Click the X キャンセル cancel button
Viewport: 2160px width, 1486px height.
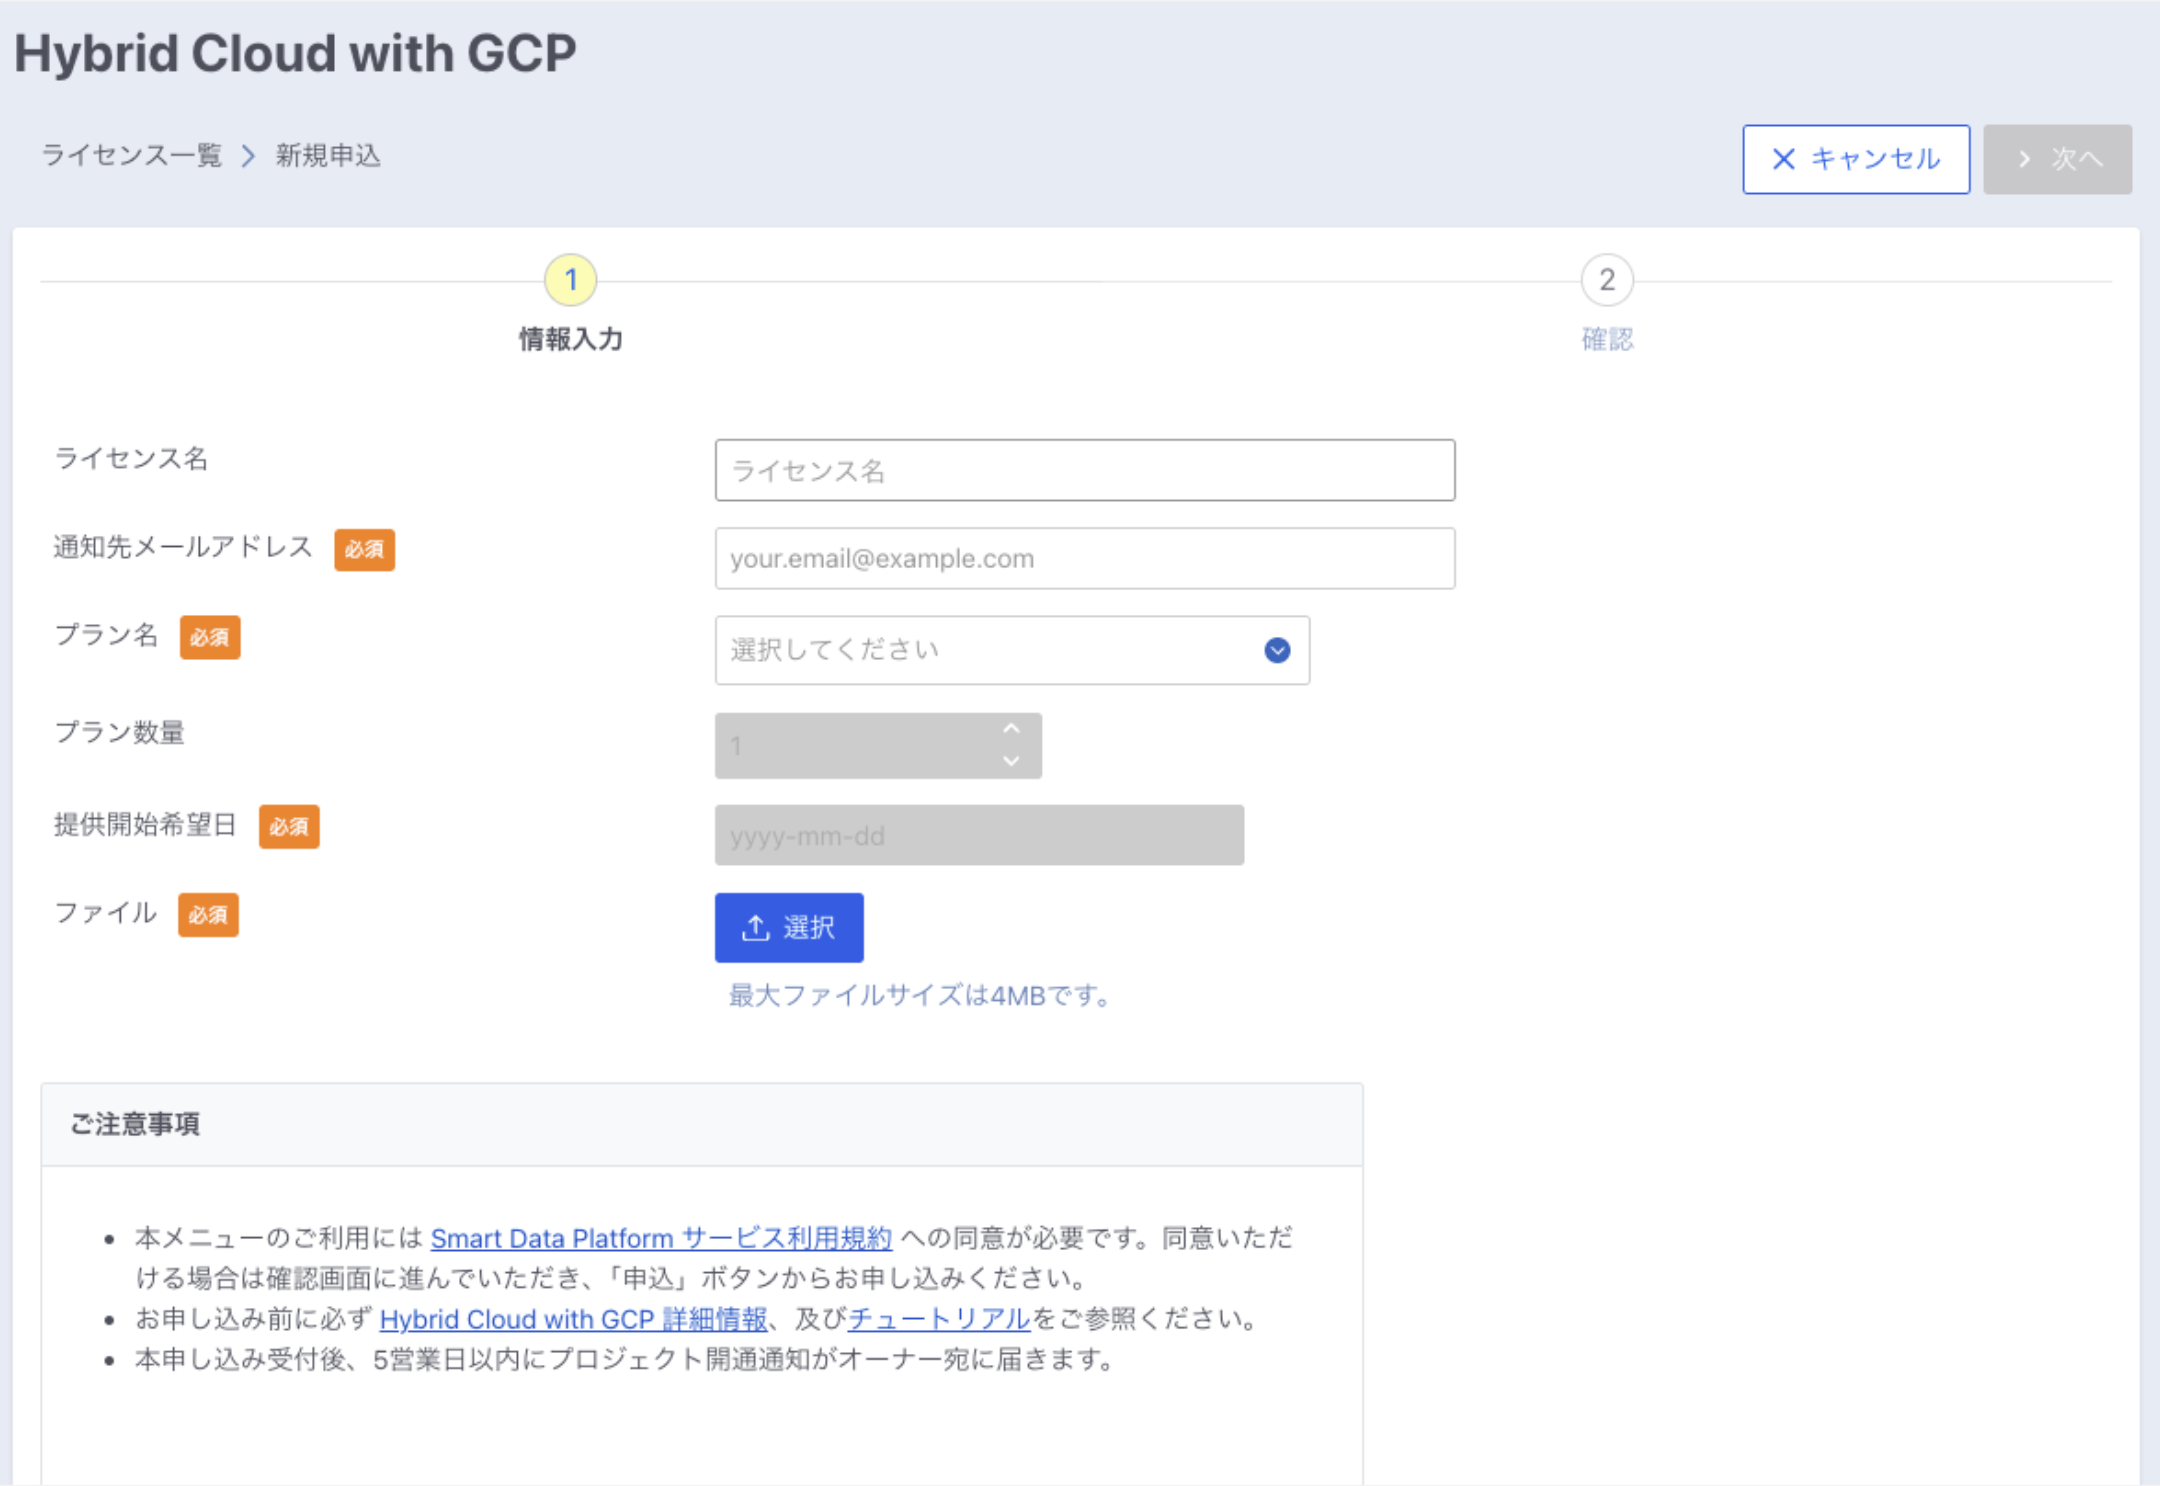[1855, 159]
